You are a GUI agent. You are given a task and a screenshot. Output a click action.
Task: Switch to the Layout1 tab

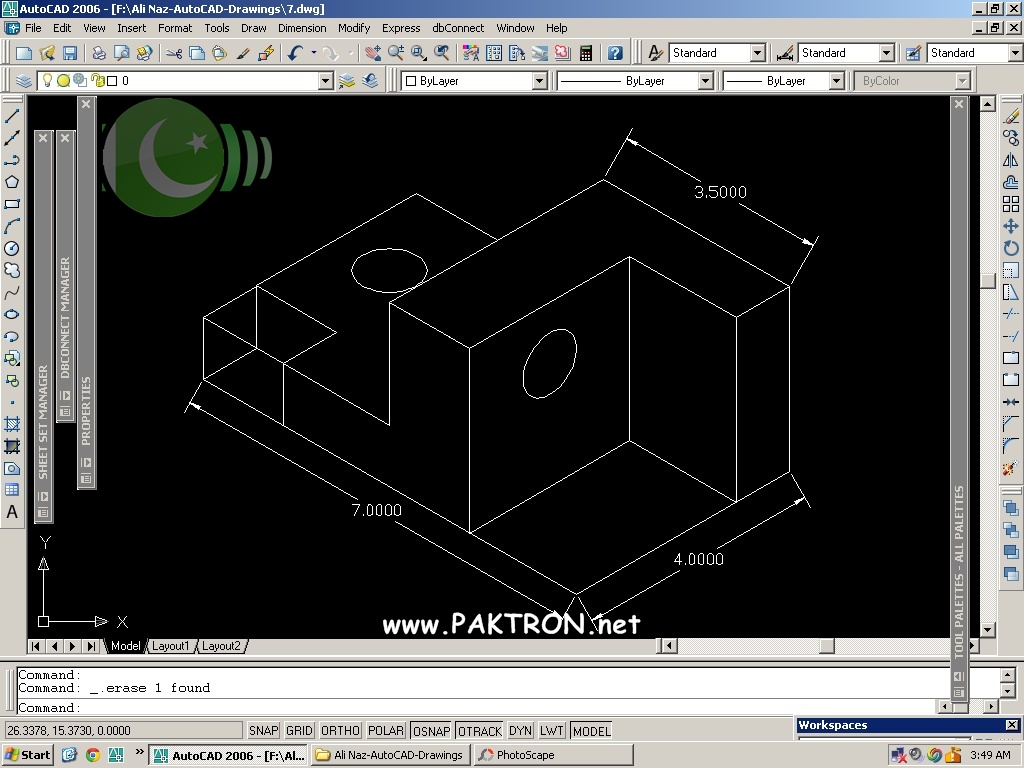point(171,646)
